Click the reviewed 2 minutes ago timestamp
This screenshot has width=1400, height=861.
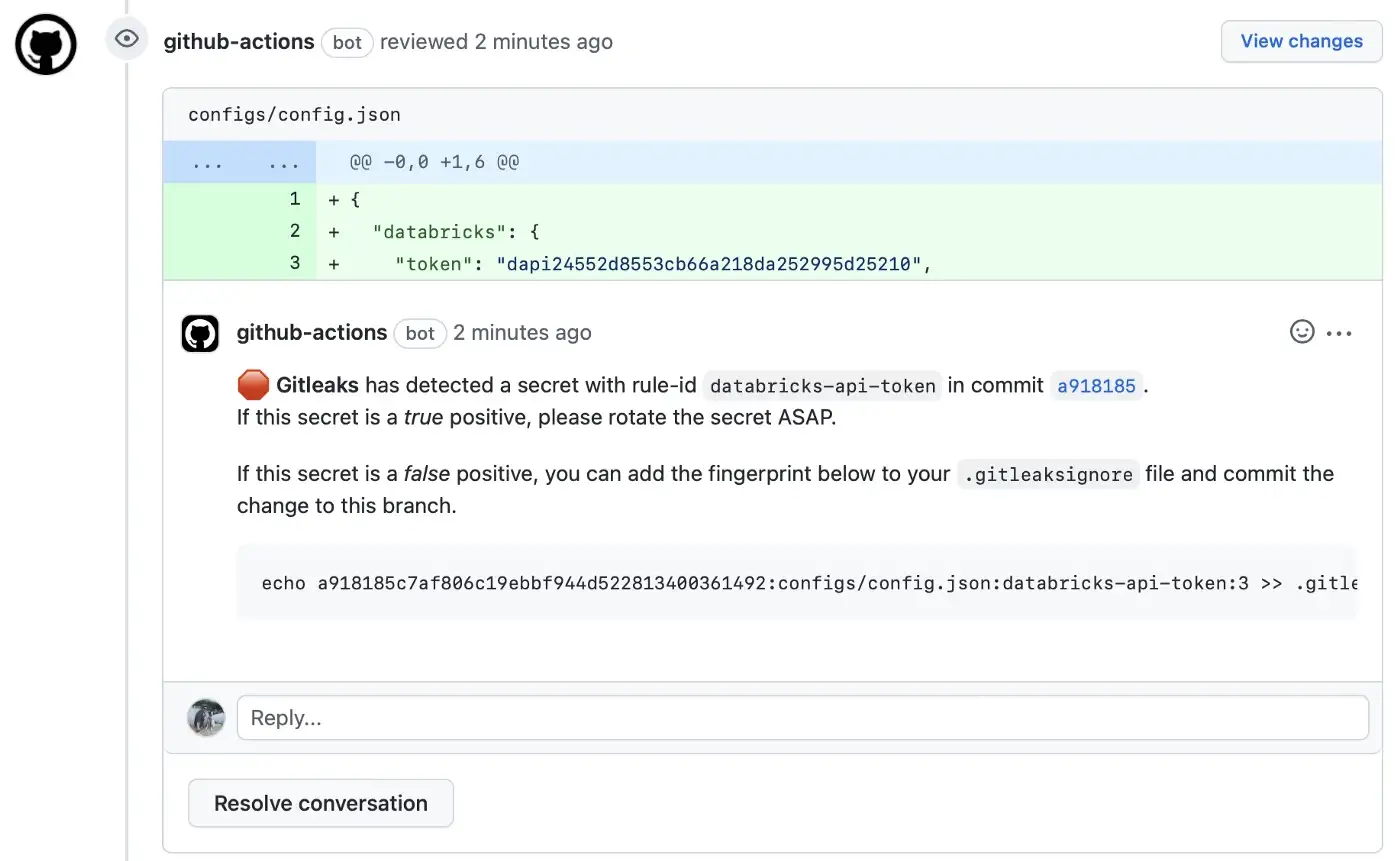click(496, 41)
